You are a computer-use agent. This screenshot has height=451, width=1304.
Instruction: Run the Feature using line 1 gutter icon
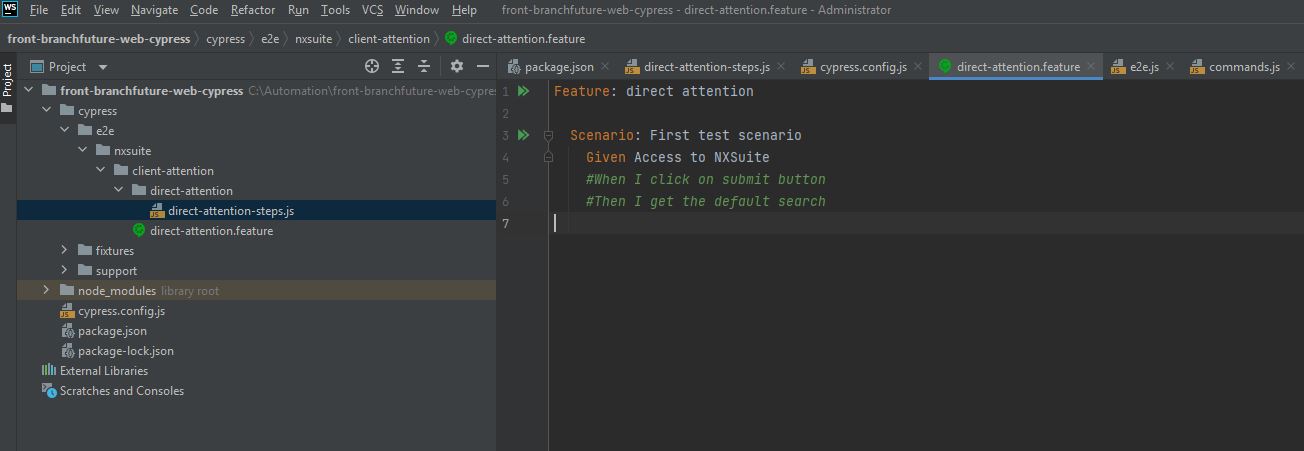click(x=523, y=91)
